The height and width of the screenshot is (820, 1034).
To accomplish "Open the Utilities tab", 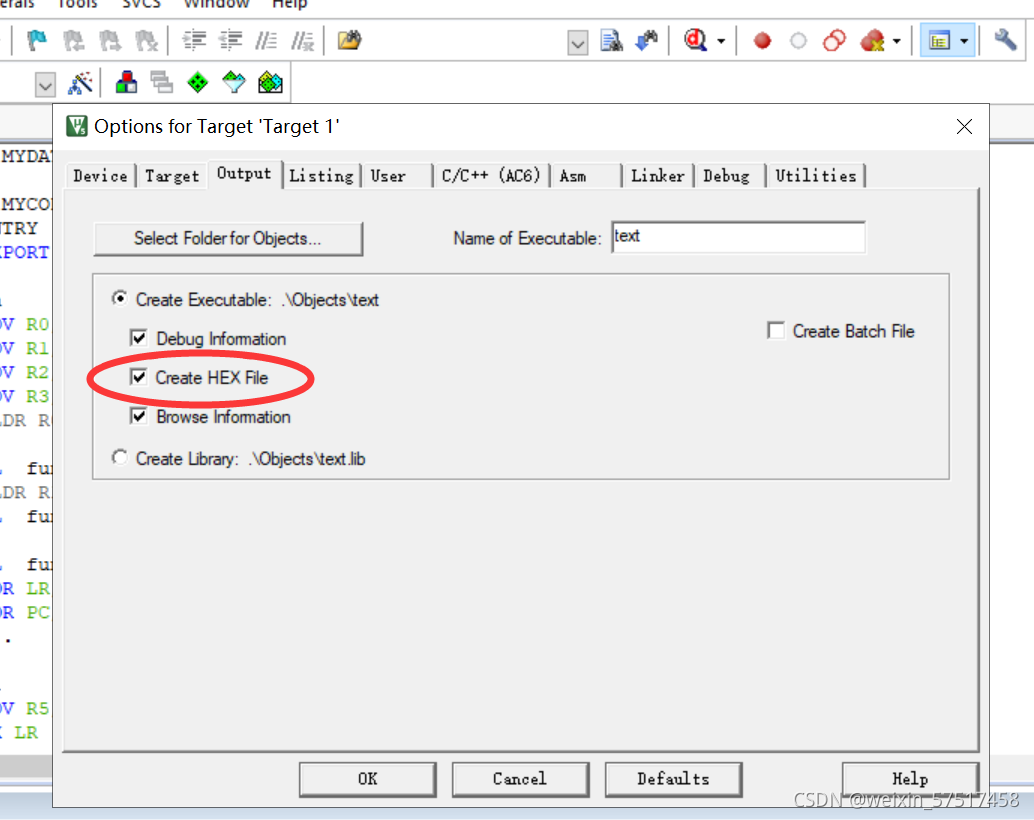I will coord(816,176).
